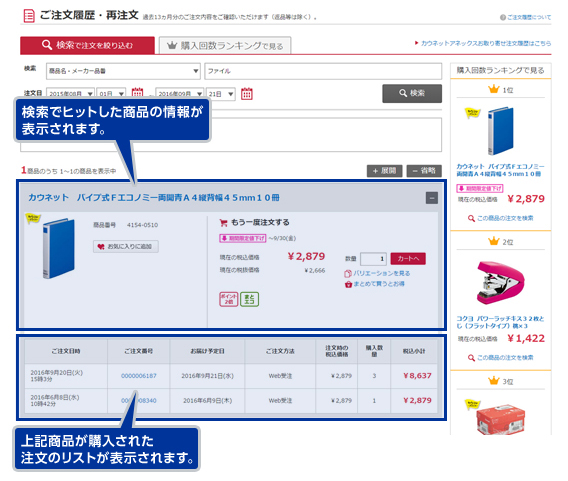
Task: Open ranking 1位 product name link
Action: (x=500, y=170)
